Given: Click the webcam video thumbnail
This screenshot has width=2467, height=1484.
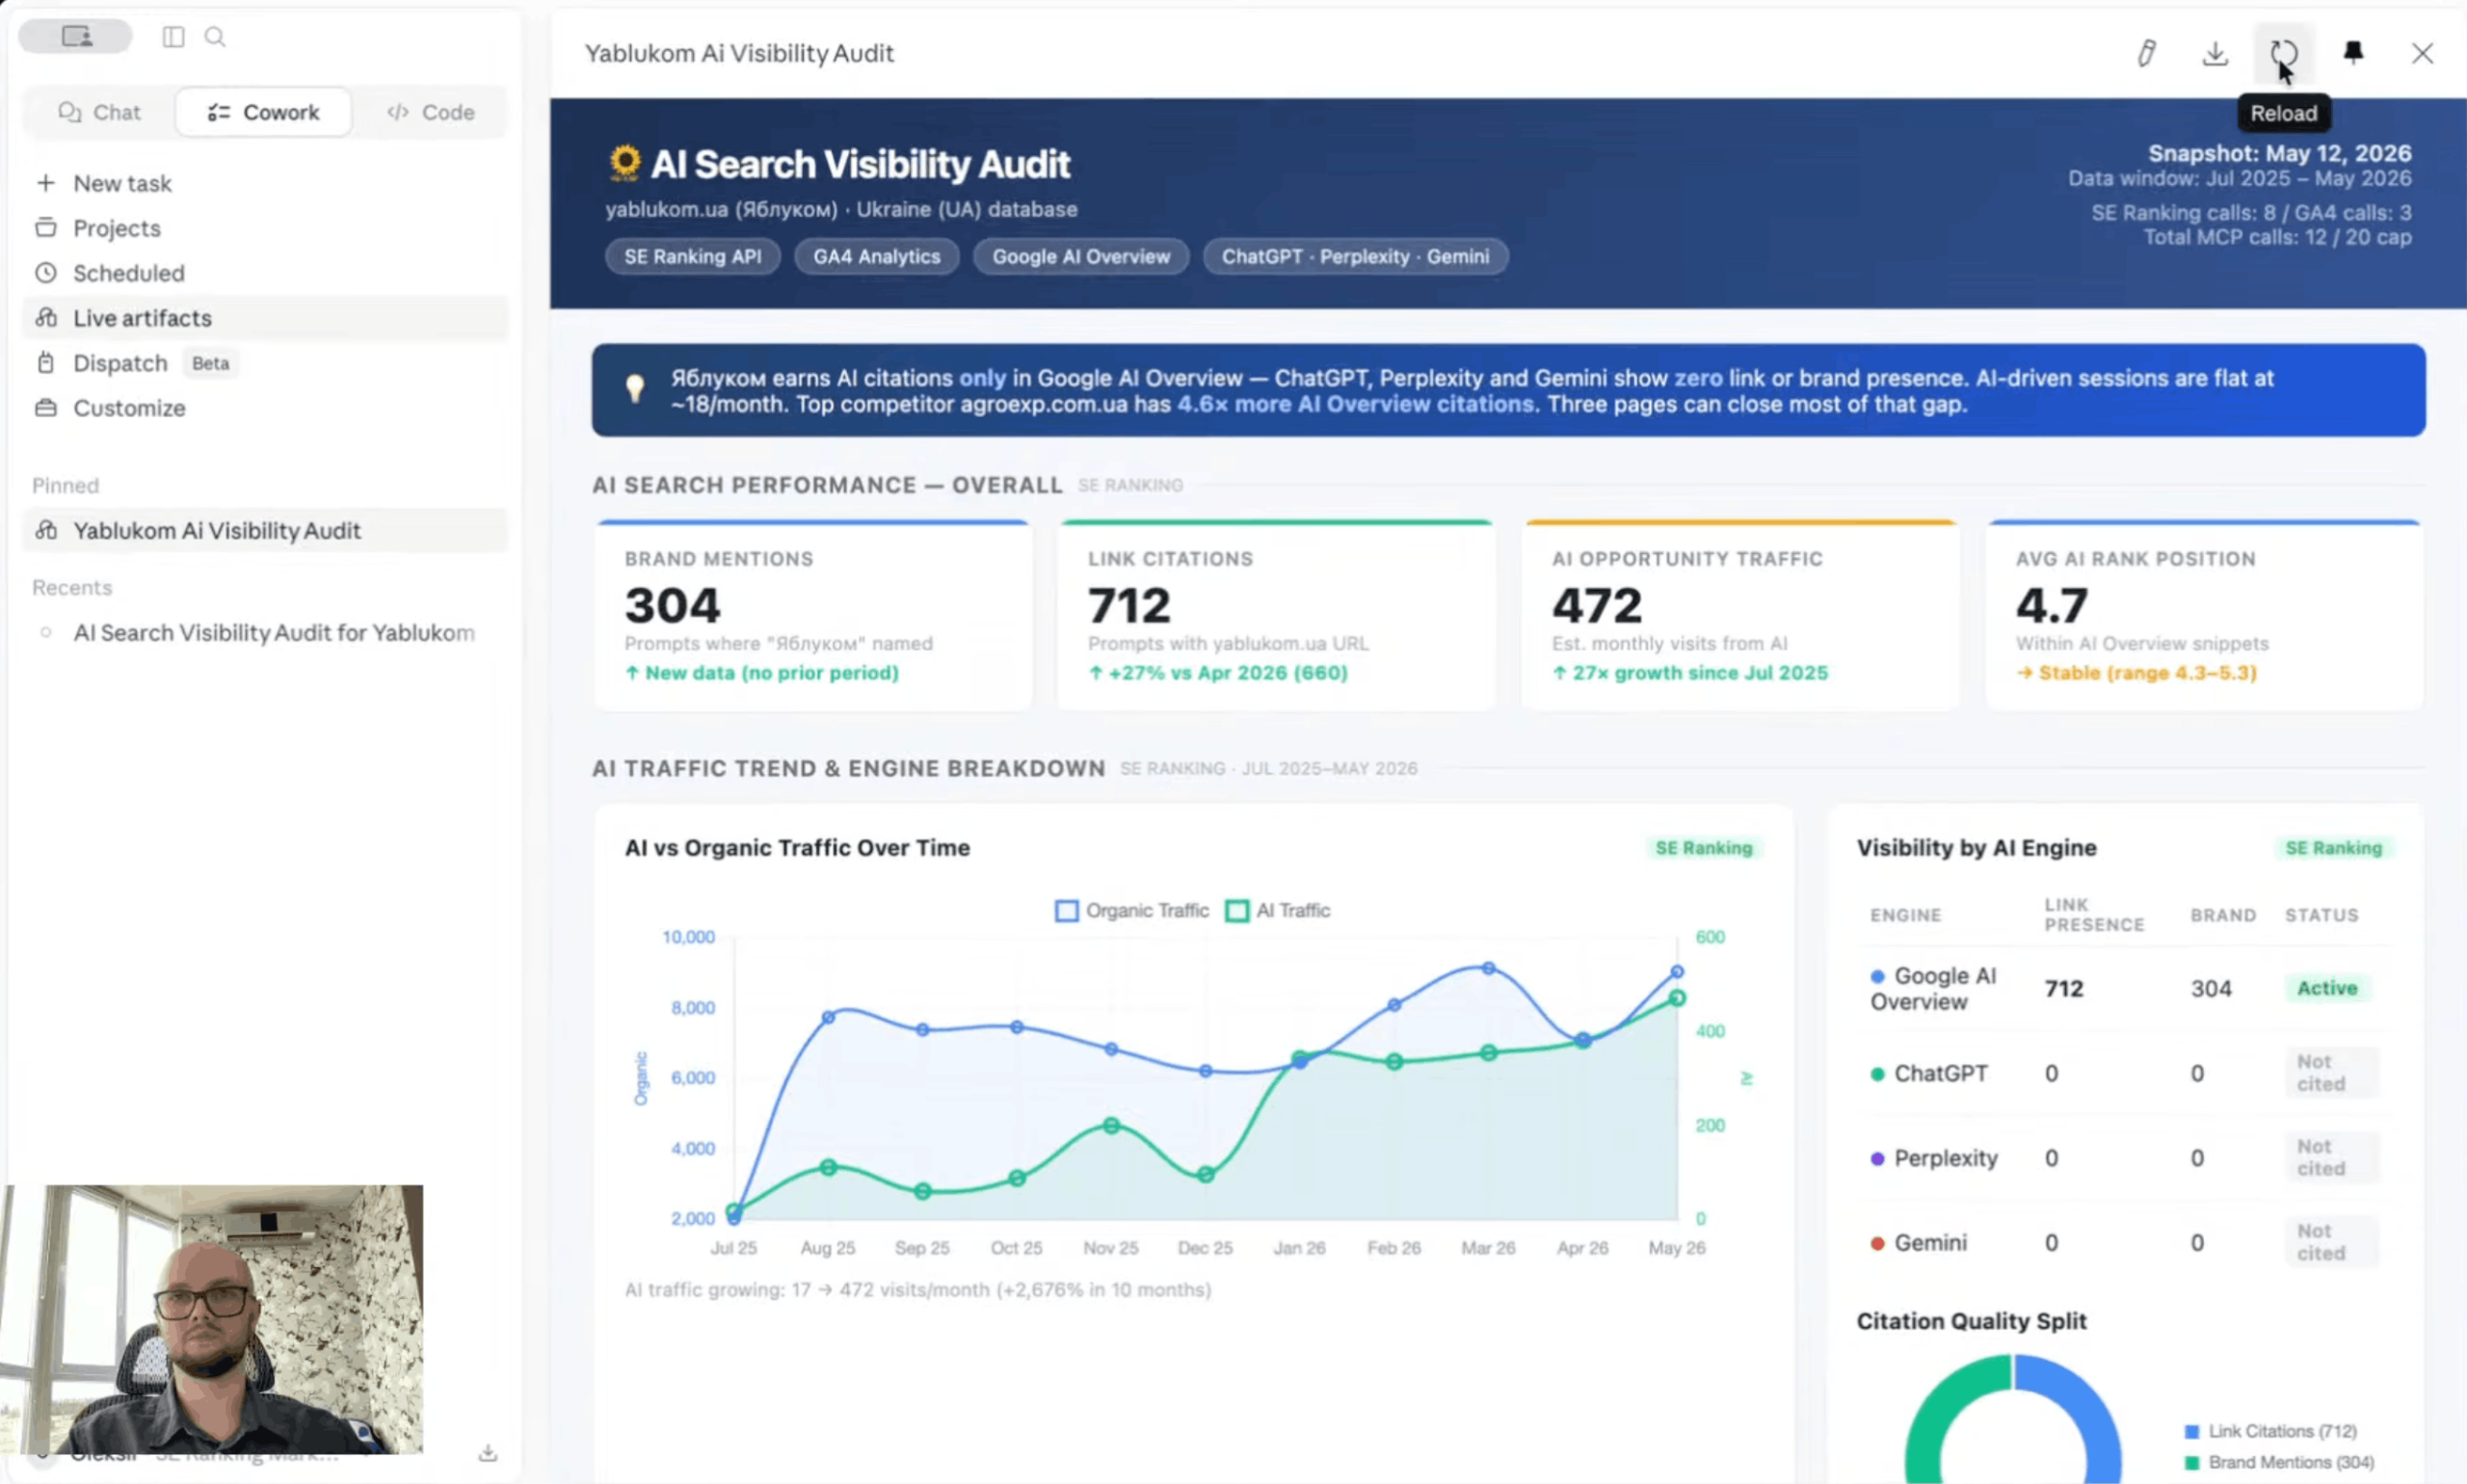Looking at the screenshot, I should 211,1319.
